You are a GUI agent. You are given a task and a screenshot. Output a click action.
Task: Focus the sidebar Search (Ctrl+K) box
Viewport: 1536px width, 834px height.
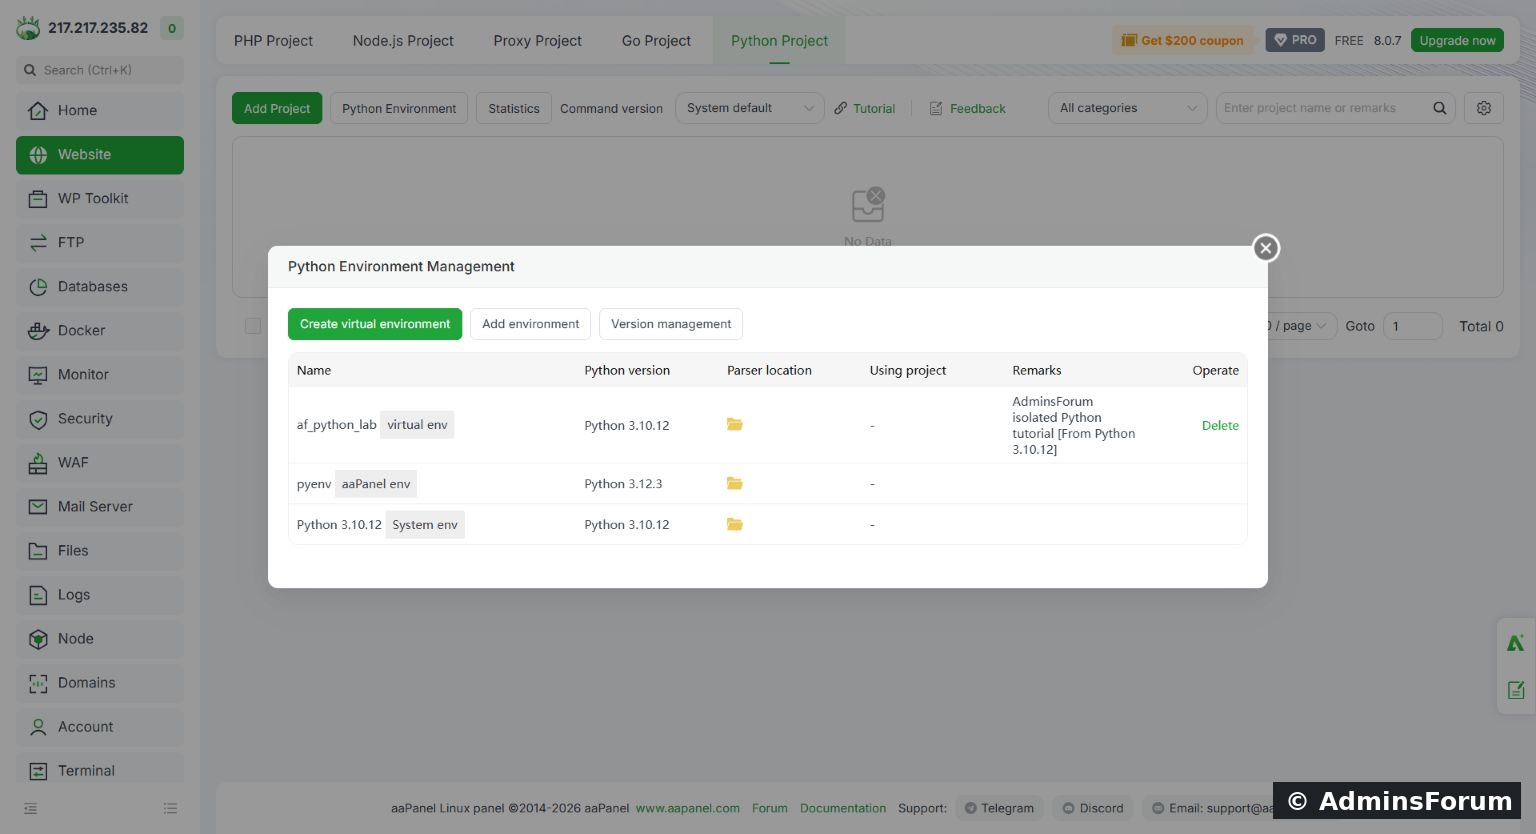point(100,70)
